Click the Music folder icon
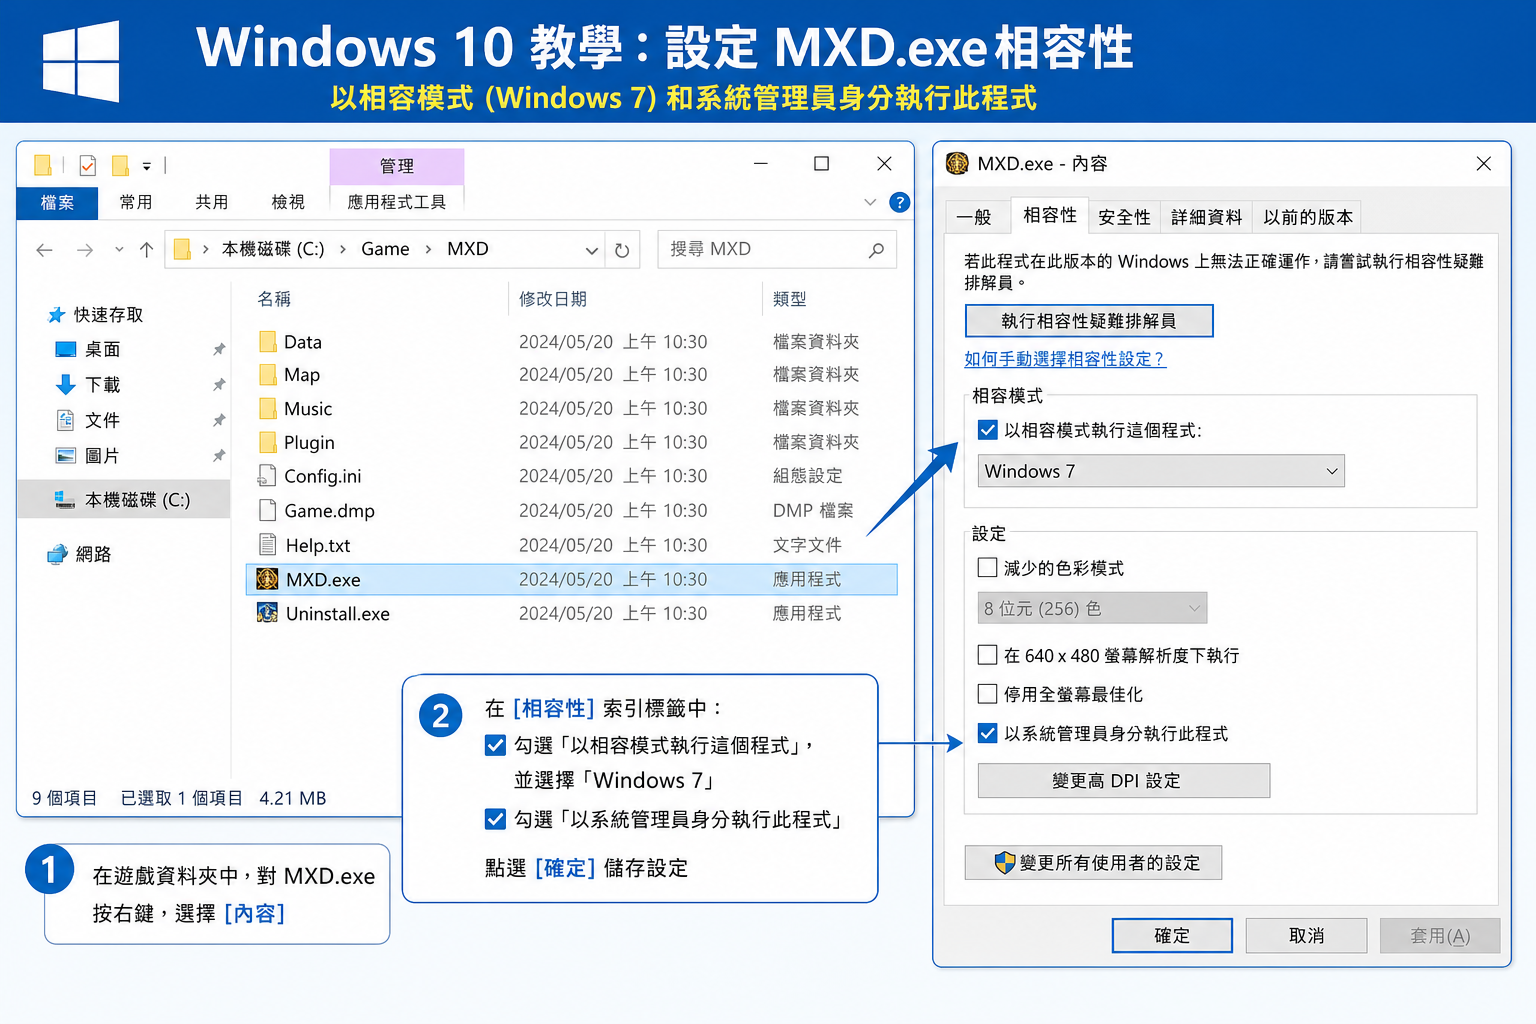This screenshot has width=1536, height=1024. [267, 409]
